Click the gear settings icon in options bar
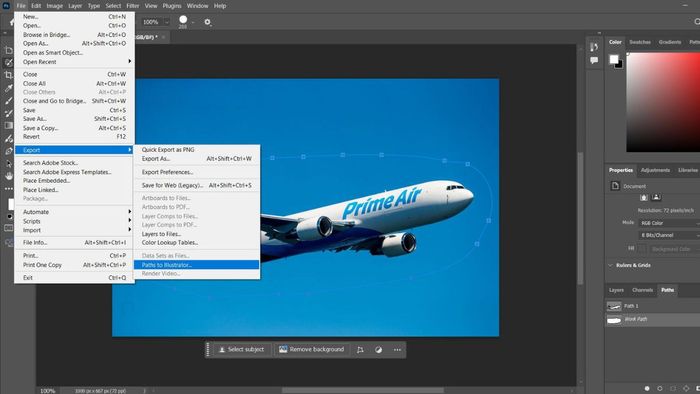 207,21
